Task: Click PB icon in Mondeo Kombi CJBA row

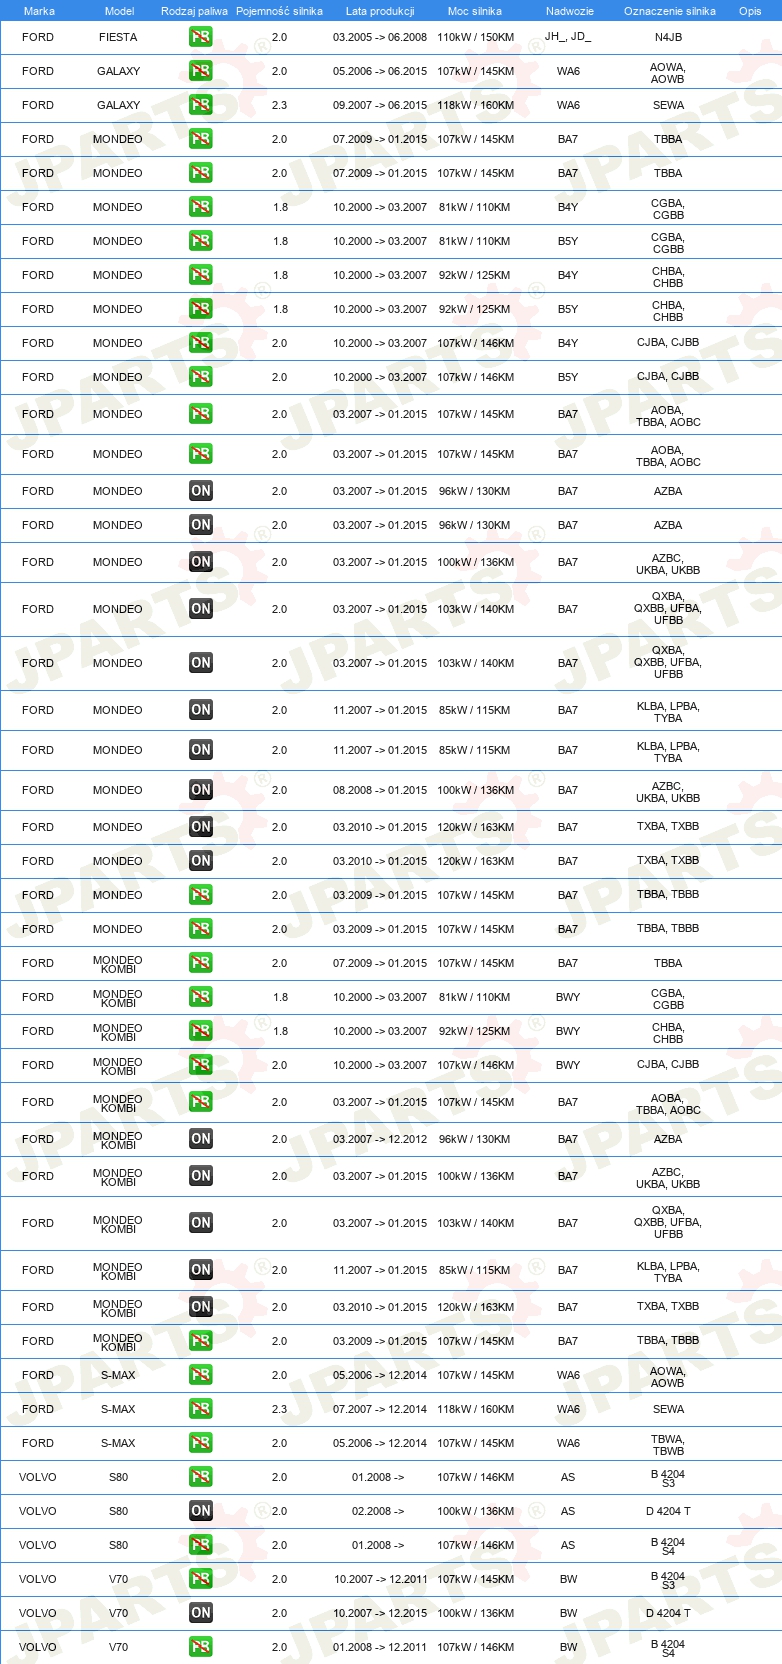Action: pyautogui.click(x=201, y=1065)
